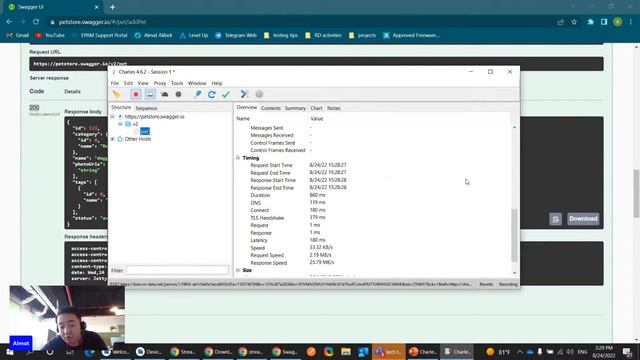Image resolution: width=640 pixels, height=360 pixels.
Task: Click the Recording status bar button
Action: point(508,284)
